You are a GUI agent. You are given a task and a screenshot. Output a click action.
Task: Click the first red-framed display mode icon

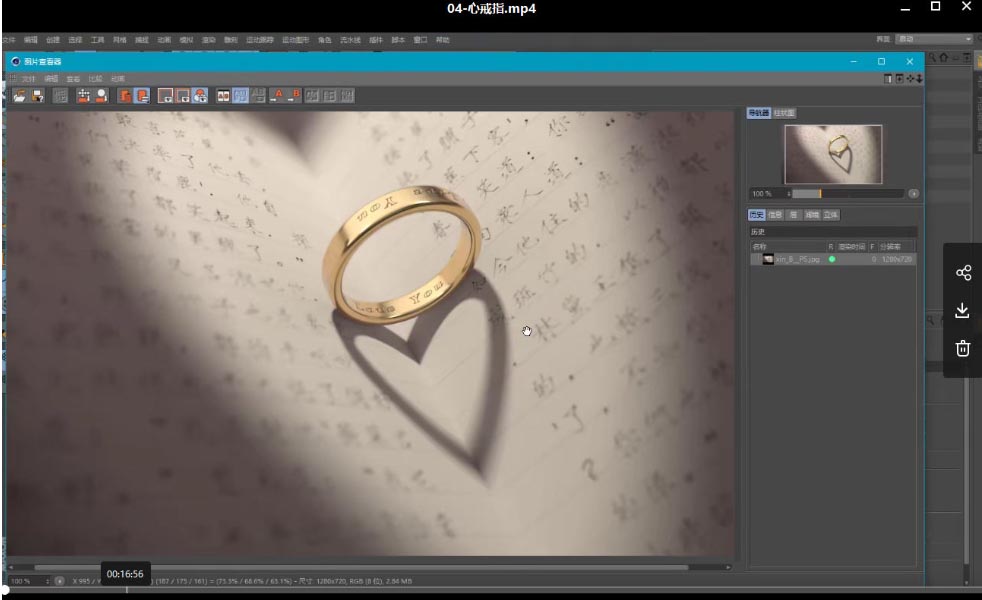point(165,96)
